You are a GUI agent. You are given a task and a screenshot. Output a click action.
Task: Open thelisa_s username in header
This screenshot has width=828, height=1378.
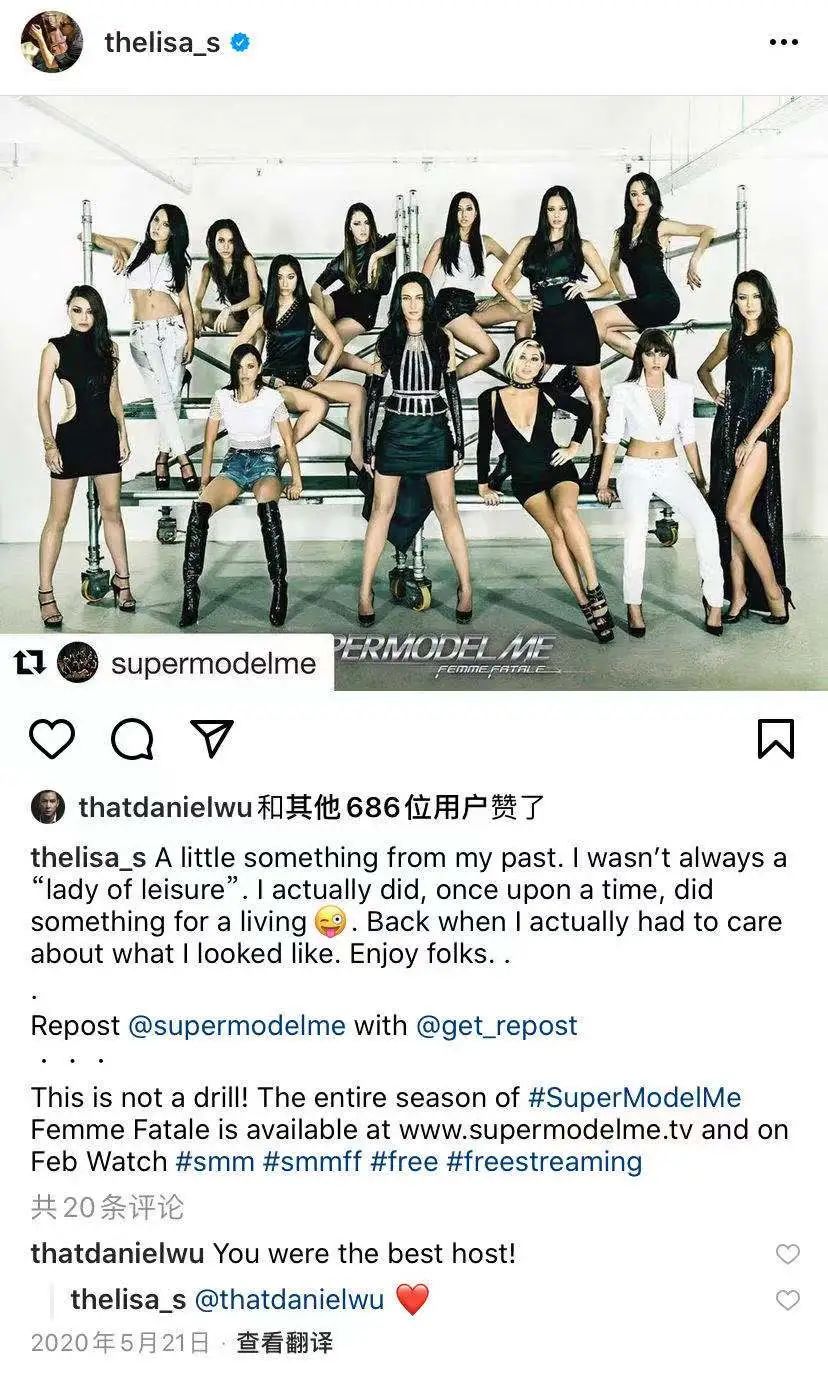coord(162,43)
